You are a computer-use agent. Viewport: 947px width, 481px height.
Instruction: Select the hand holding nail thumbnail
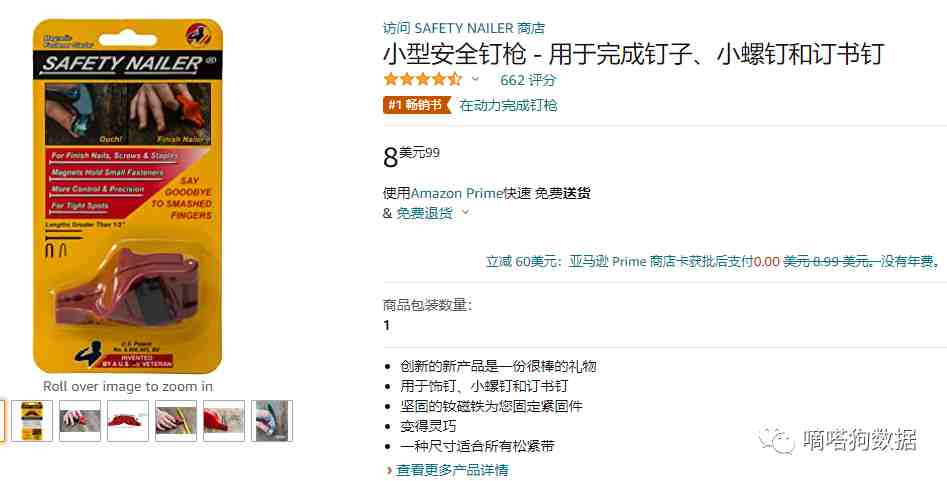(x=80, y=421)
